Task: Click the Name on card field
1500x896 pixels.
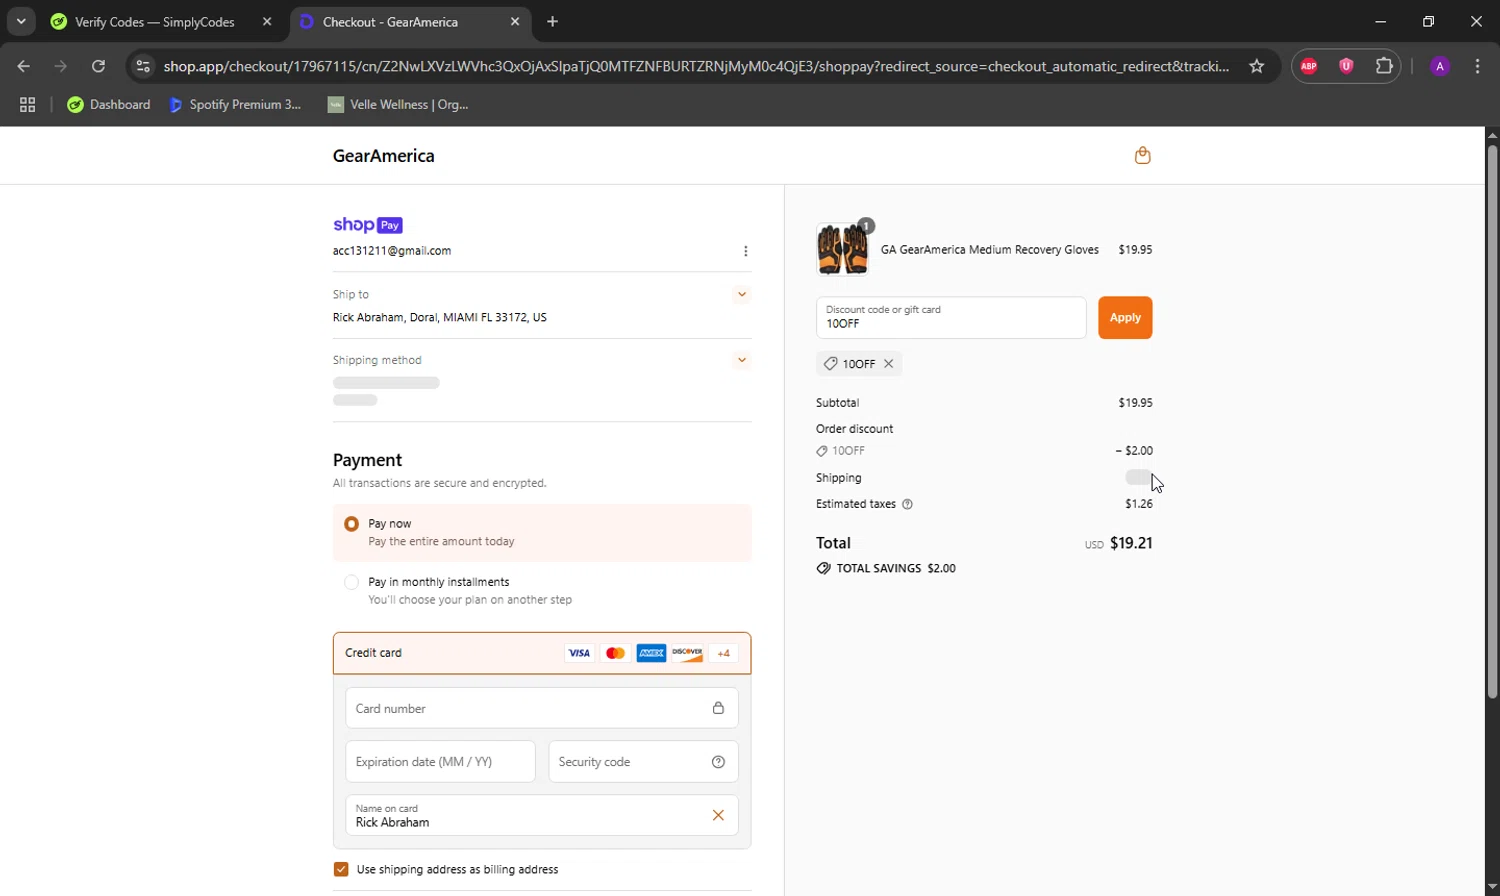Action: pyautogui.click(x=542, y=815)
